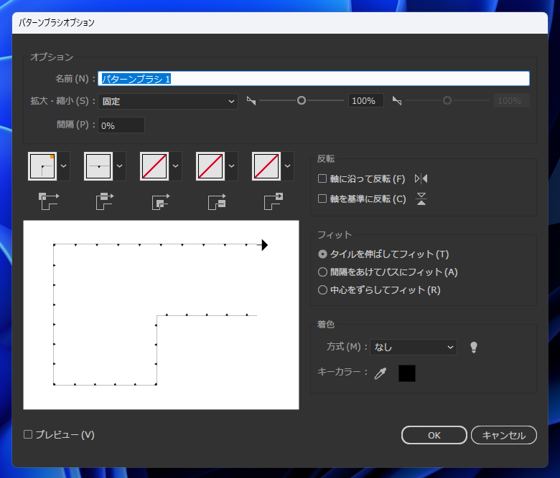Image resolution: width=560 pixels, height=478 pixels.
Task: Open the 拡大・縮小 dropdown set to 固定
Action: pyautogui.click(x=168, y=101)
